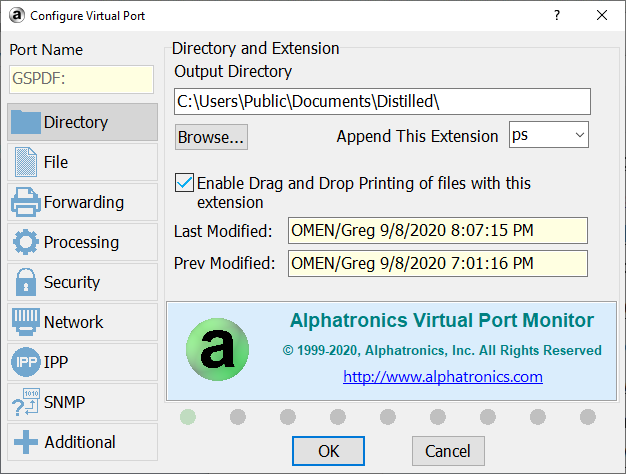Disable Drag and Drop Printing checkbox
626x474 pixels.
pyautogui.click(x=184, y=184)
